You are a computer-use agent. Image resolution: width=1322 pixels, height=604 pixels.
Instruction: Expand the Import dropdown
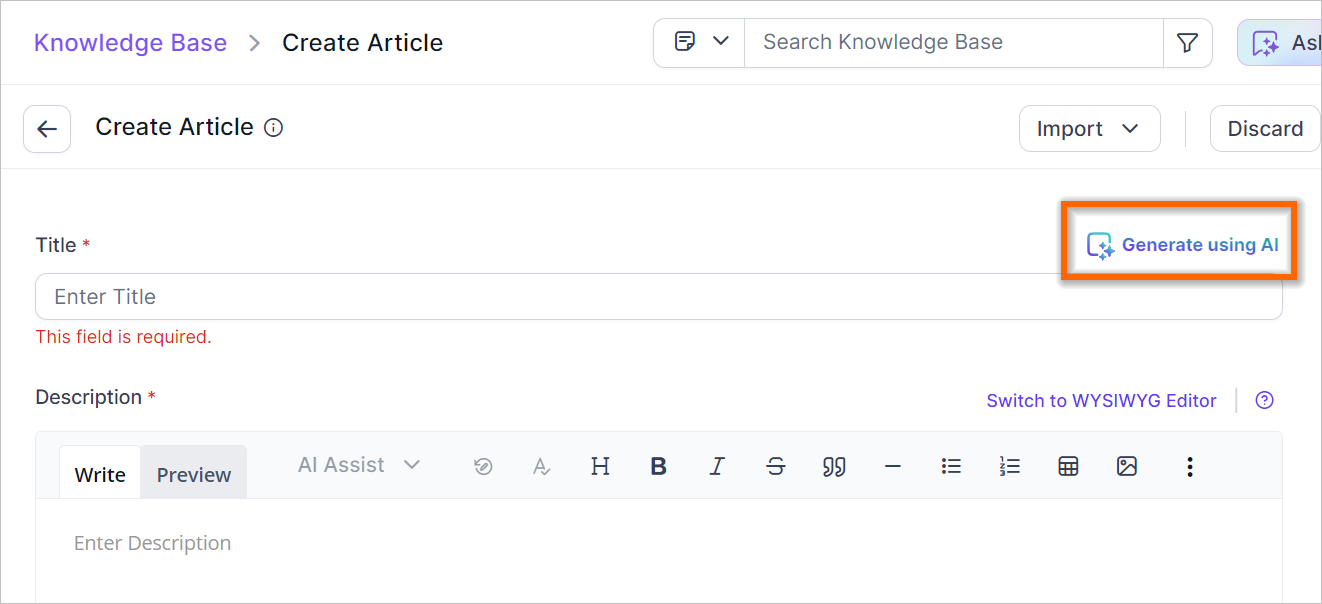(x=1089, y=129)
